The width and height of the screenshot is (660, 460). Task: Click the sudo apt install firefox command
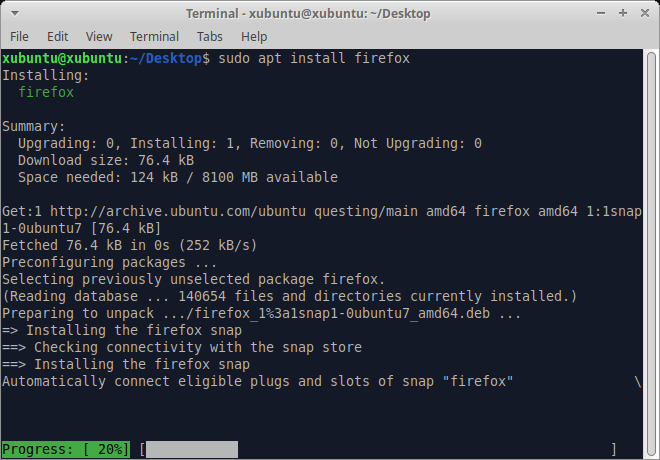pos(310,59)
